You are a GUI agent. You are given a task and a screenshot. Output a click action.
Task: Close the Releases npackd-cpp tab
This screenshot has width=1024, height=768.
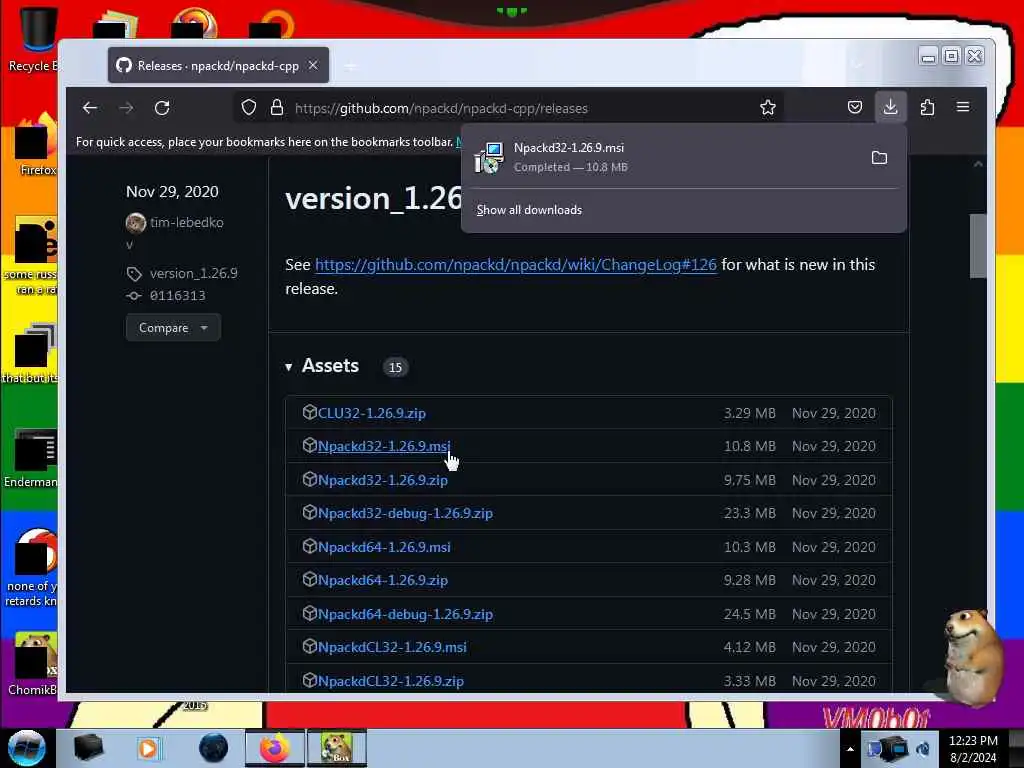[x=313, y=65]
